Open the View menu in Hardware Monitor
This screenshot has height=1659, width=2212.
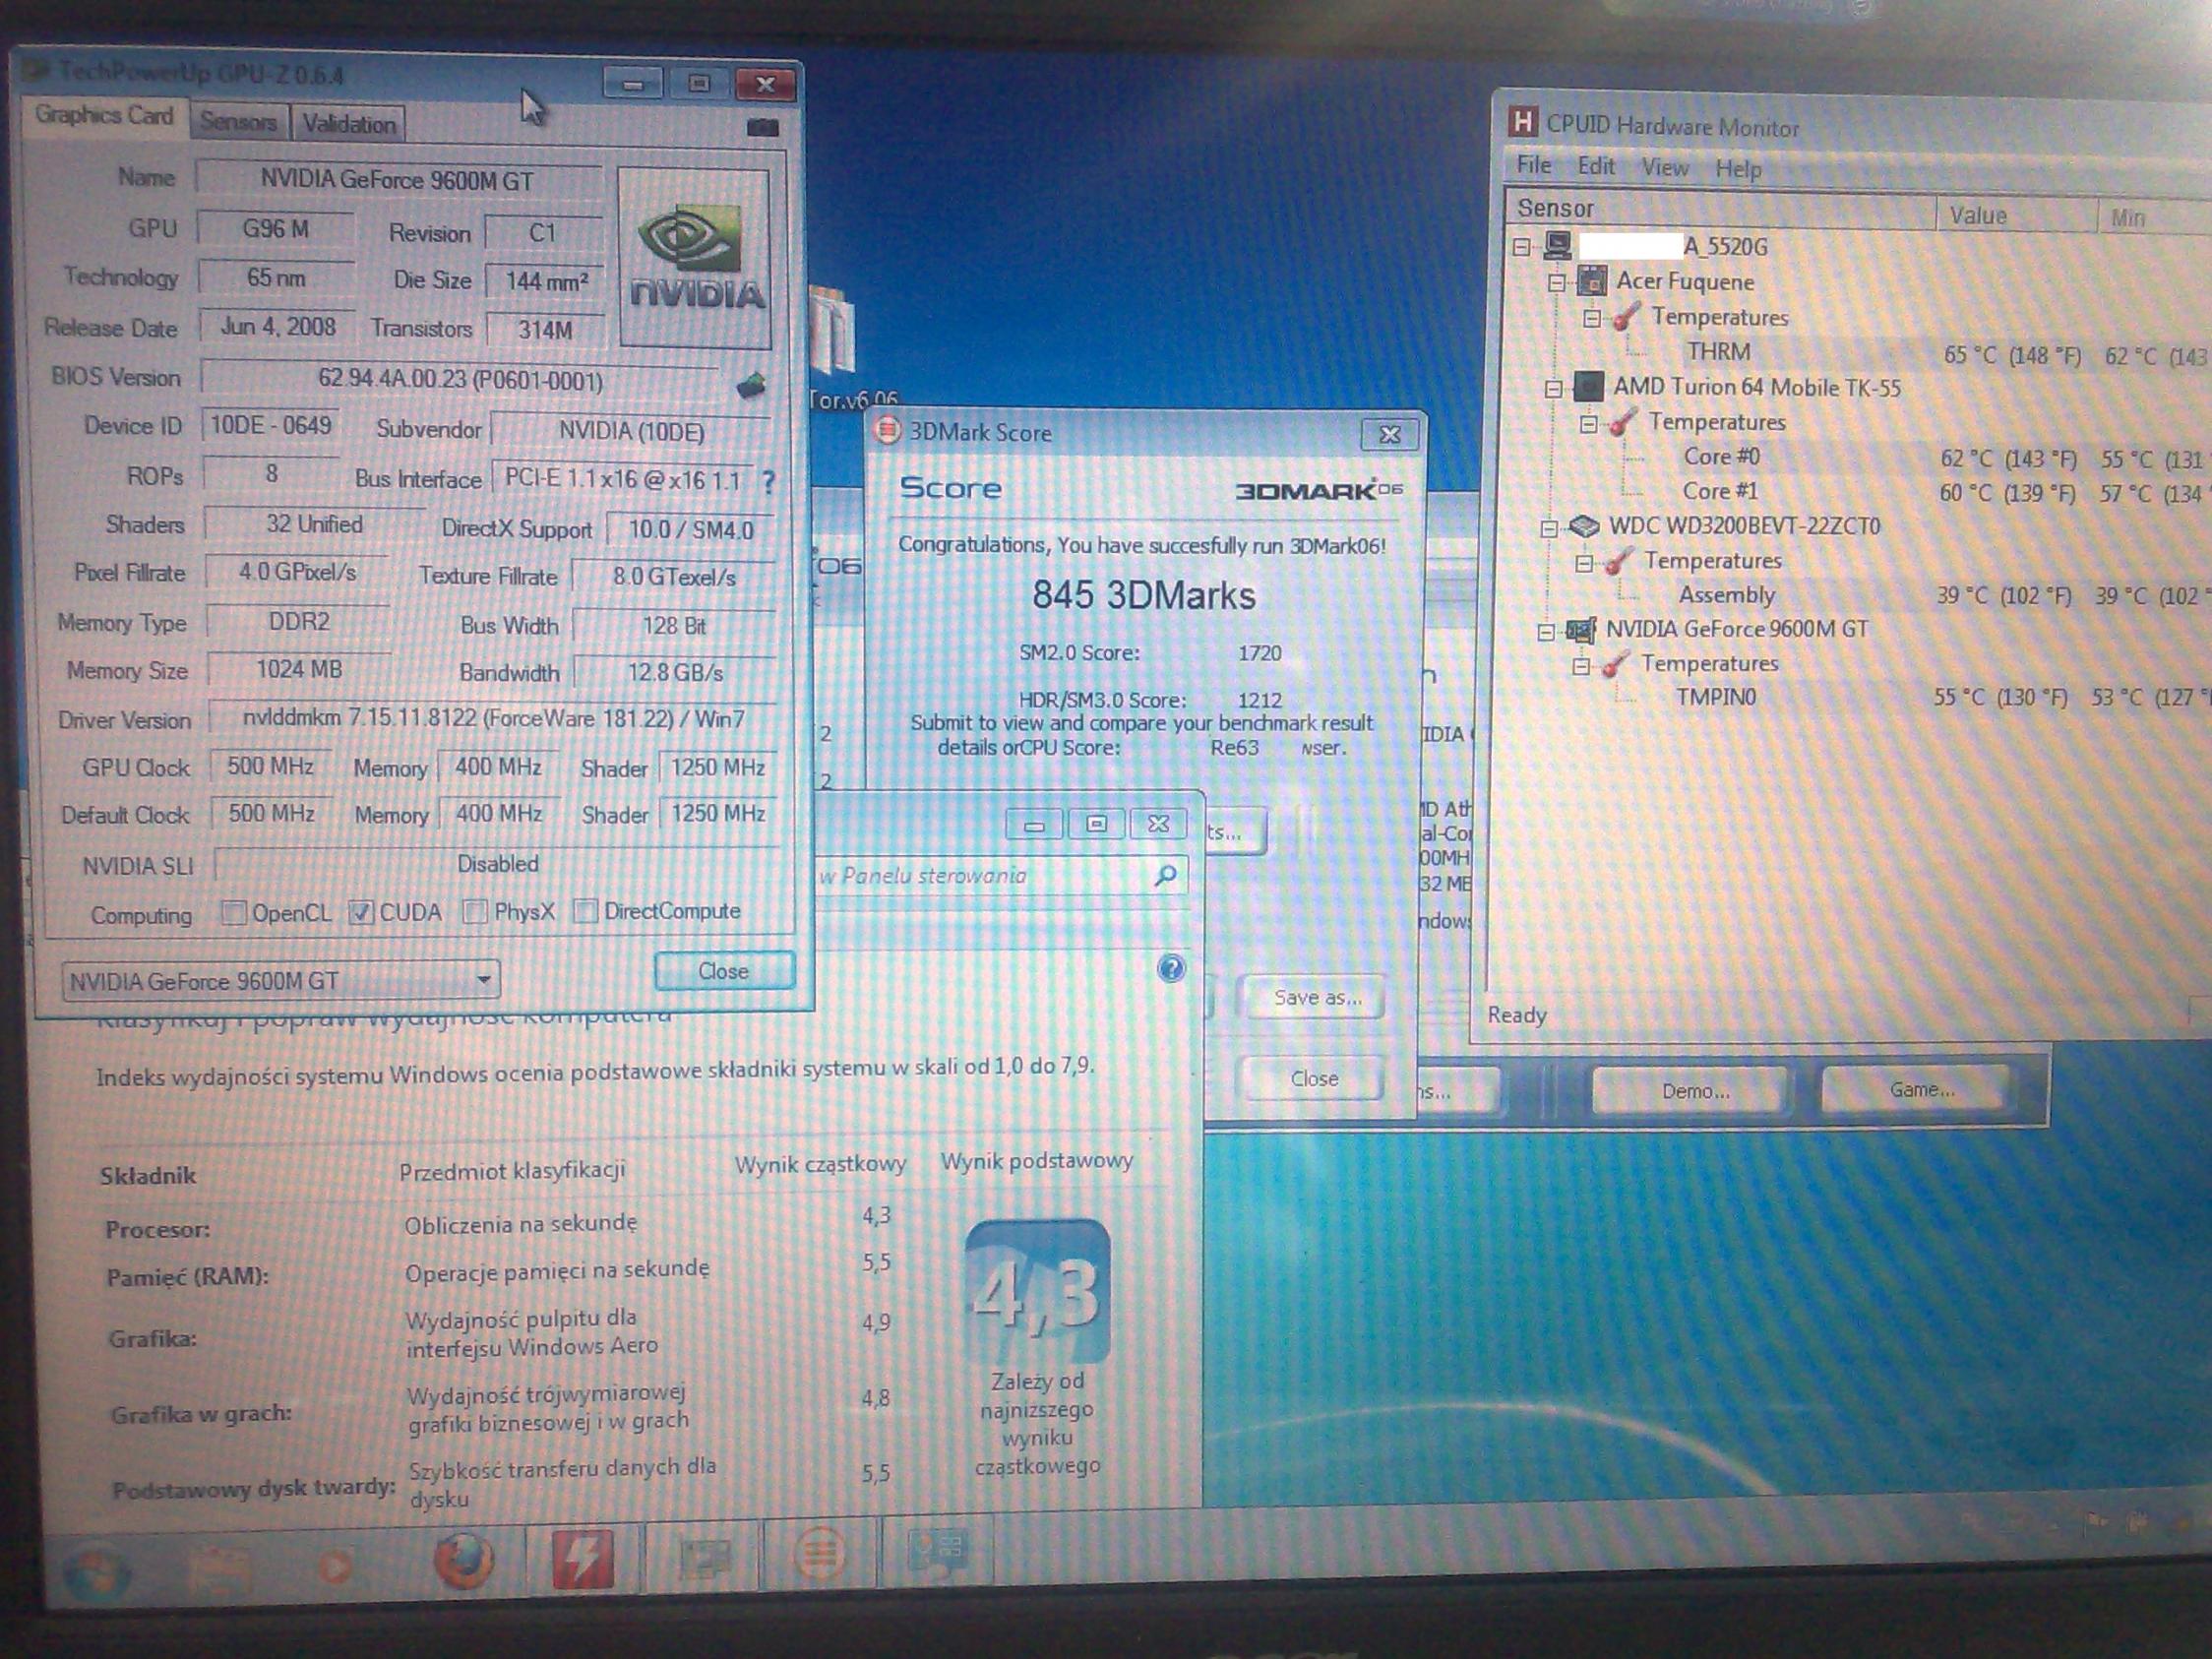pos(1665,167)
